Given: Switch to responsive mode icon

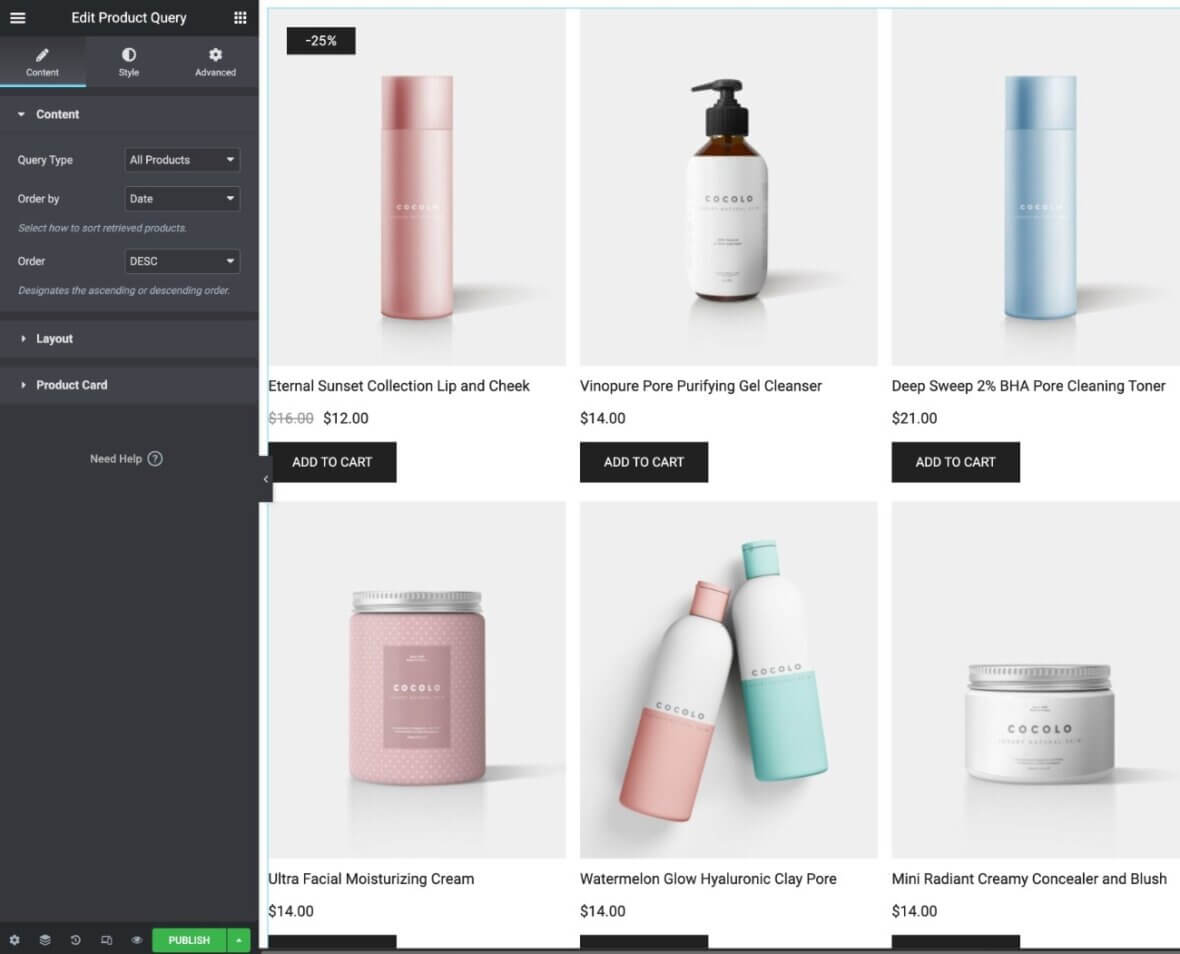Looking at the screenshot, I should 107,940.
